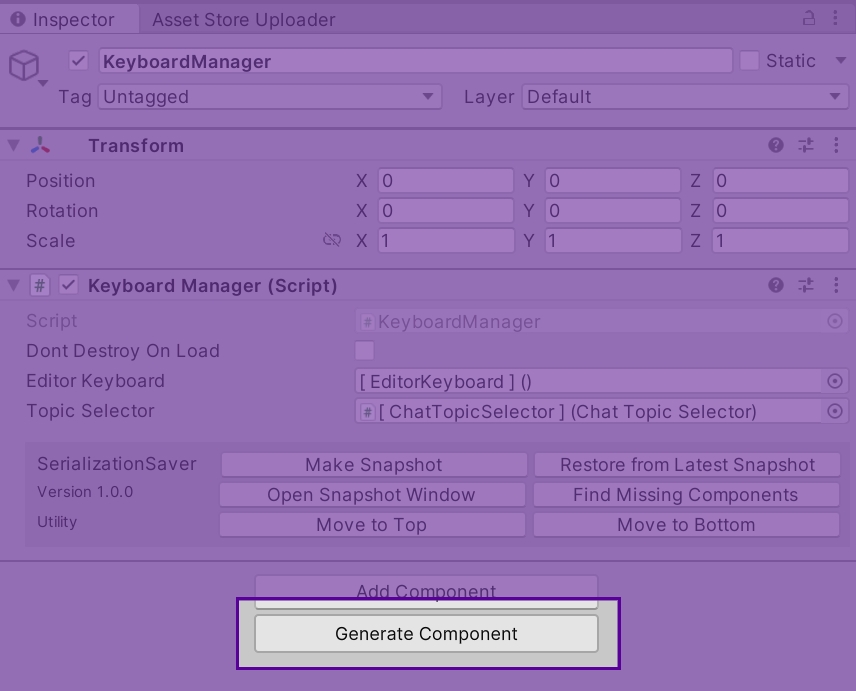Click the Position X input field

[445, 181]
